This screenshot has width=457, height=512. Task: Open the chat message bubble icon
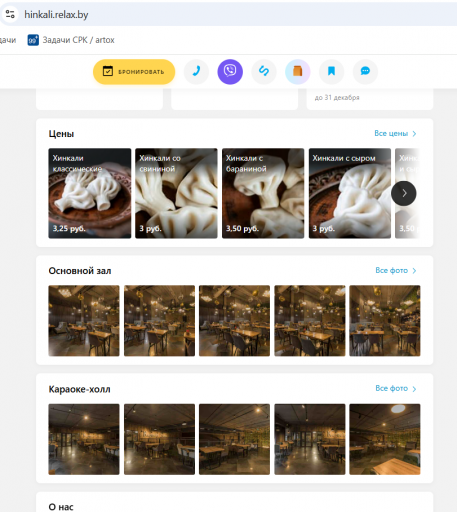click(365, 71)
